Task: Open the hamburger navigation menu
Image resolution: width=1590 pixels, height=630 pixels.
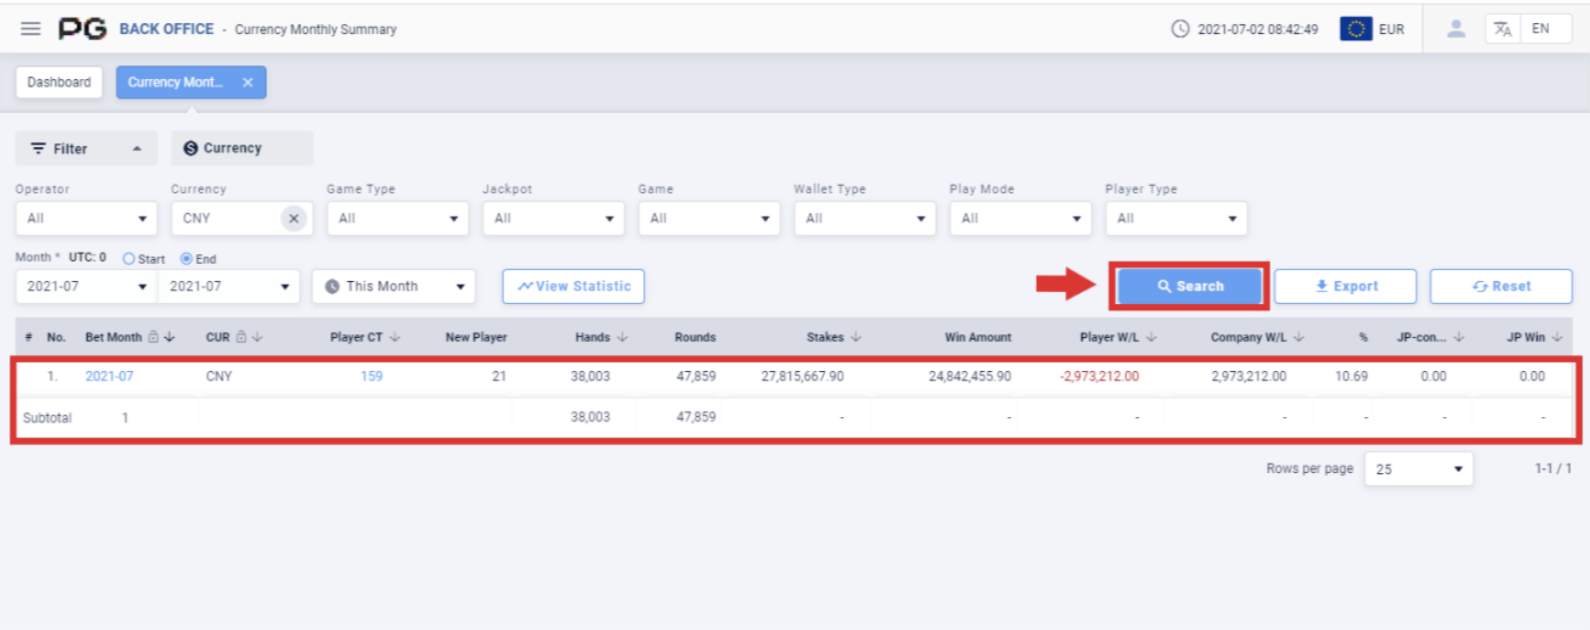Action: (x=31, y=29)
